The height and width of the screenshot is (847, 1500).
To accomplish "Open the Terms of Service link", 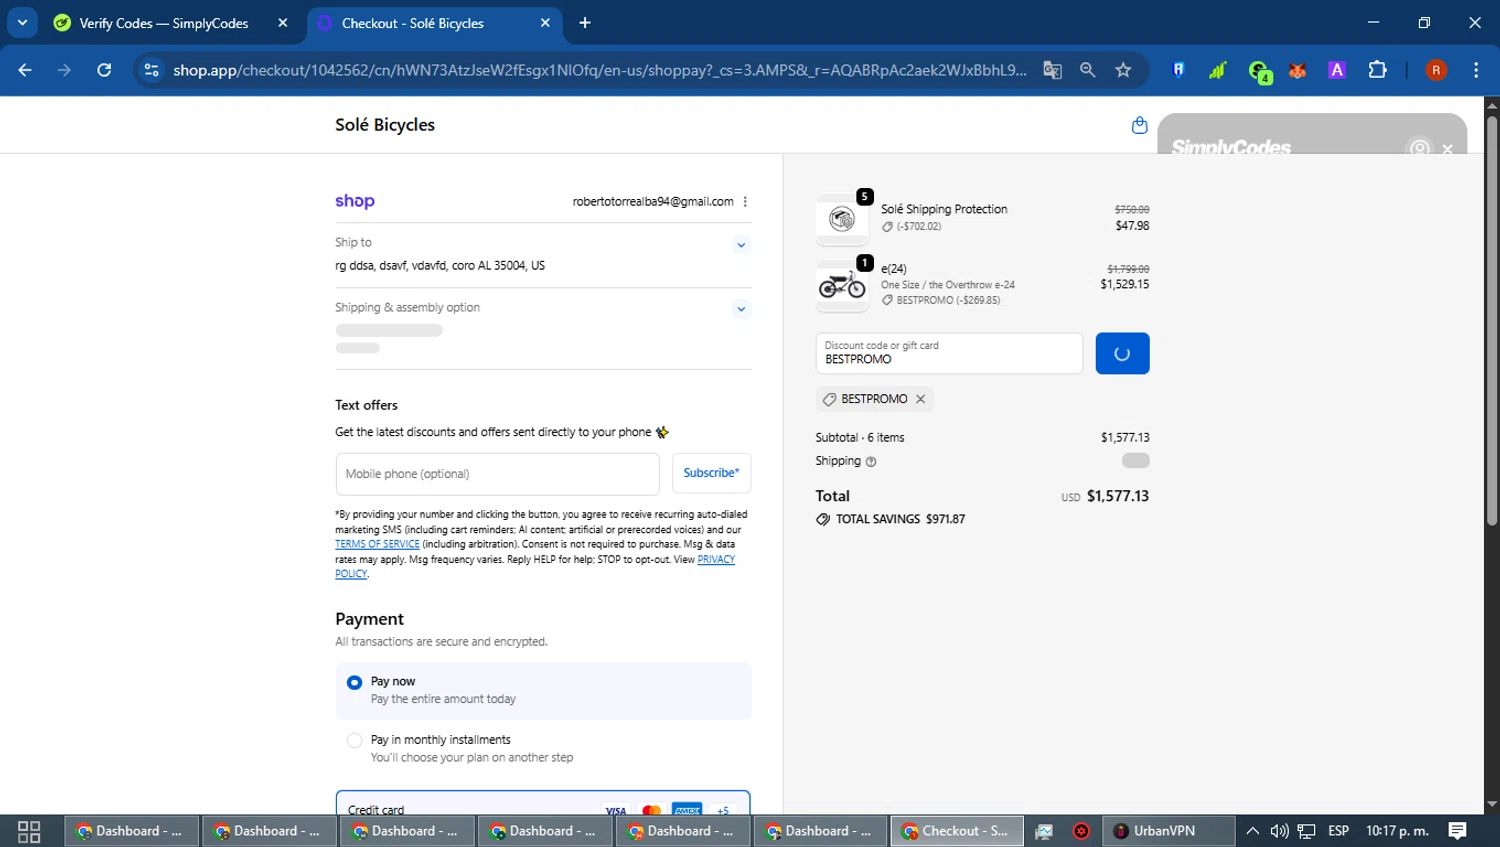I will 377,545.
